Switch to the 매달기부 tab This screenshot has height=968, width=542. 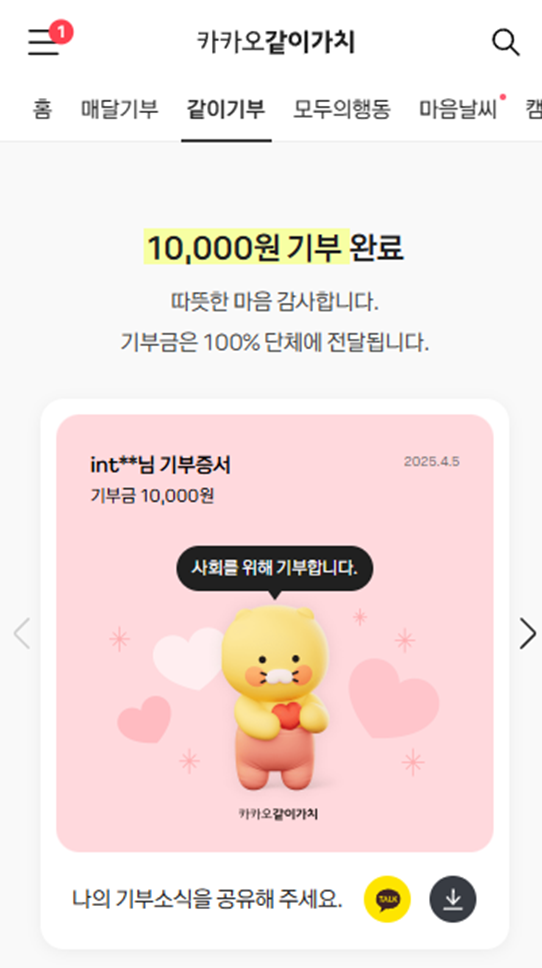click(120, 109)
